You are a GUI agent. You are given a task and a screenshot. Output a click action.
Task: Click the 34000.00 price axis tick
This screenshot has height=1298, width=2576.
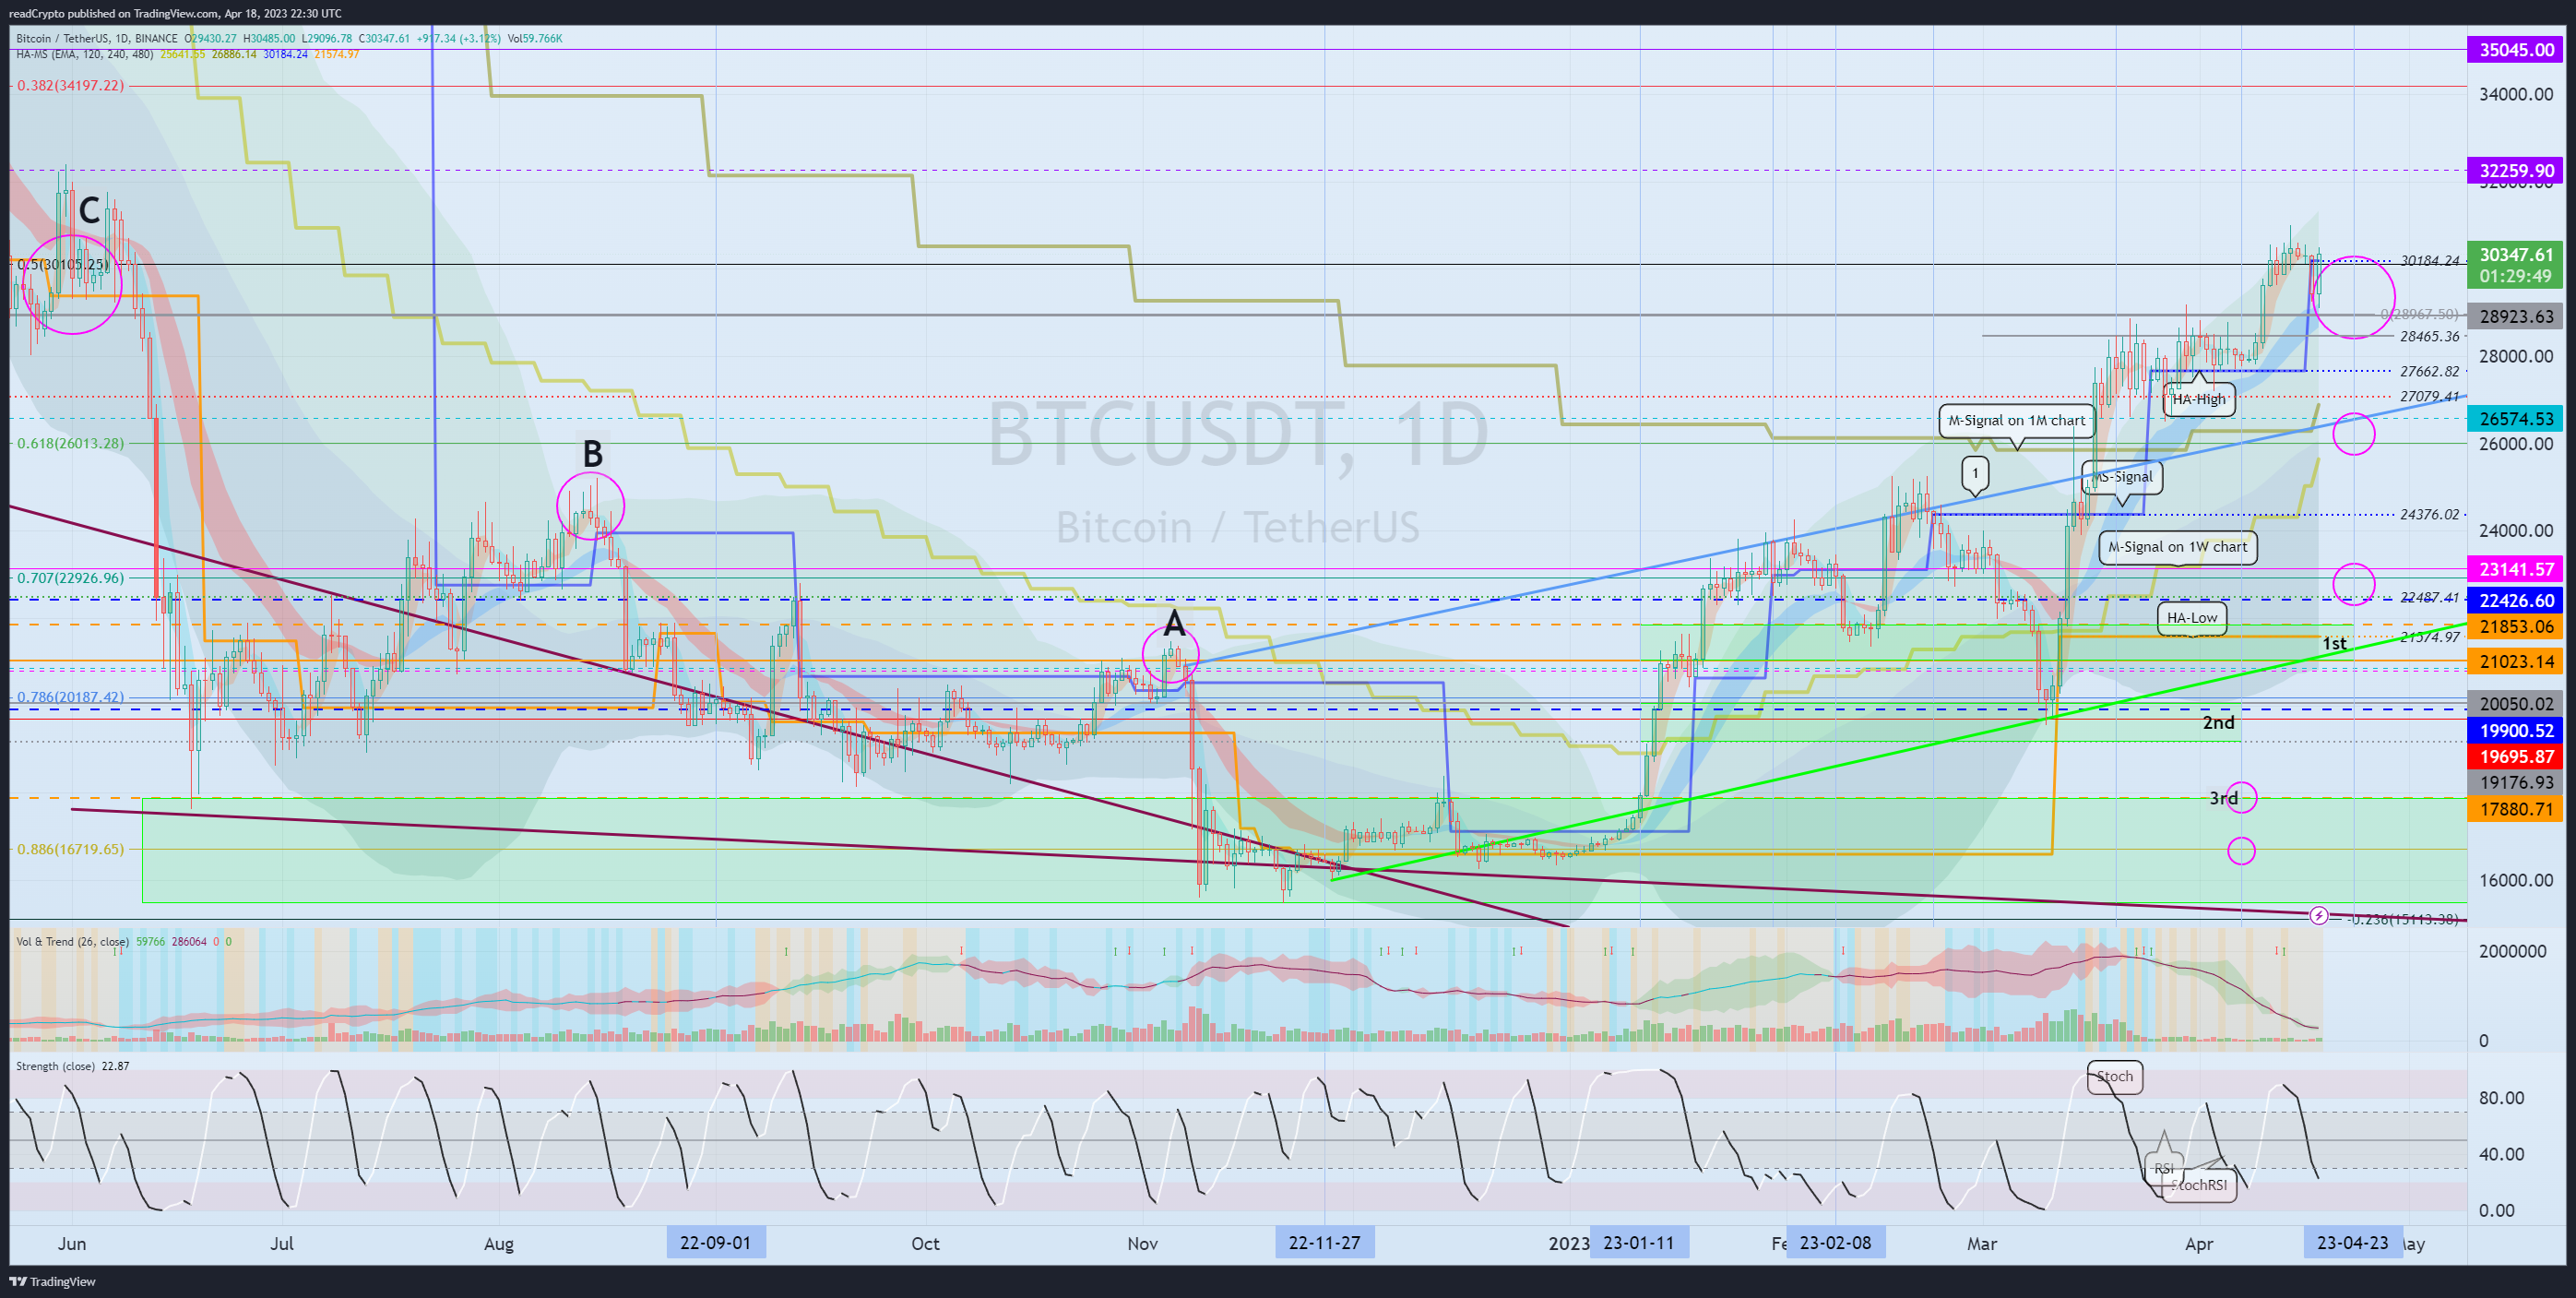(x=2516, y=95)
